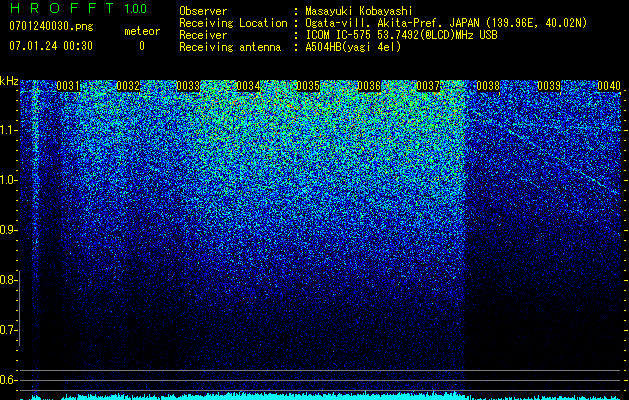
Task: Click the Observer field label
Action: [x=203, y=11]
